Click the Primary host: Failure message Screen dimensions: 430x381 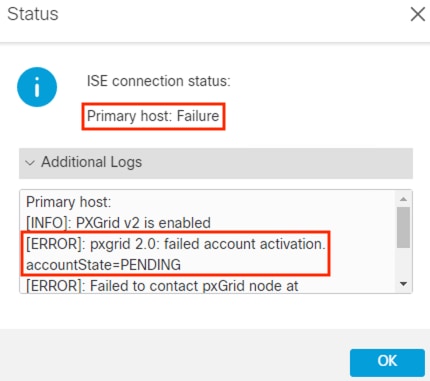pos(153,116)
